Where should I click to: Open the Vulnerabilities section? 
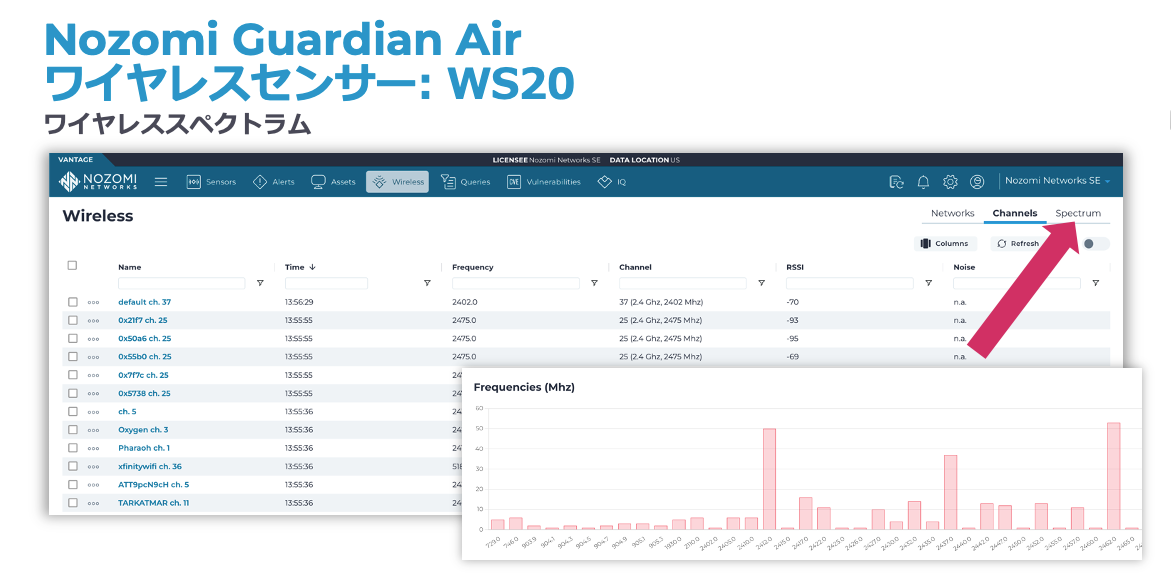pyautogui.click(x=544, y=181)
